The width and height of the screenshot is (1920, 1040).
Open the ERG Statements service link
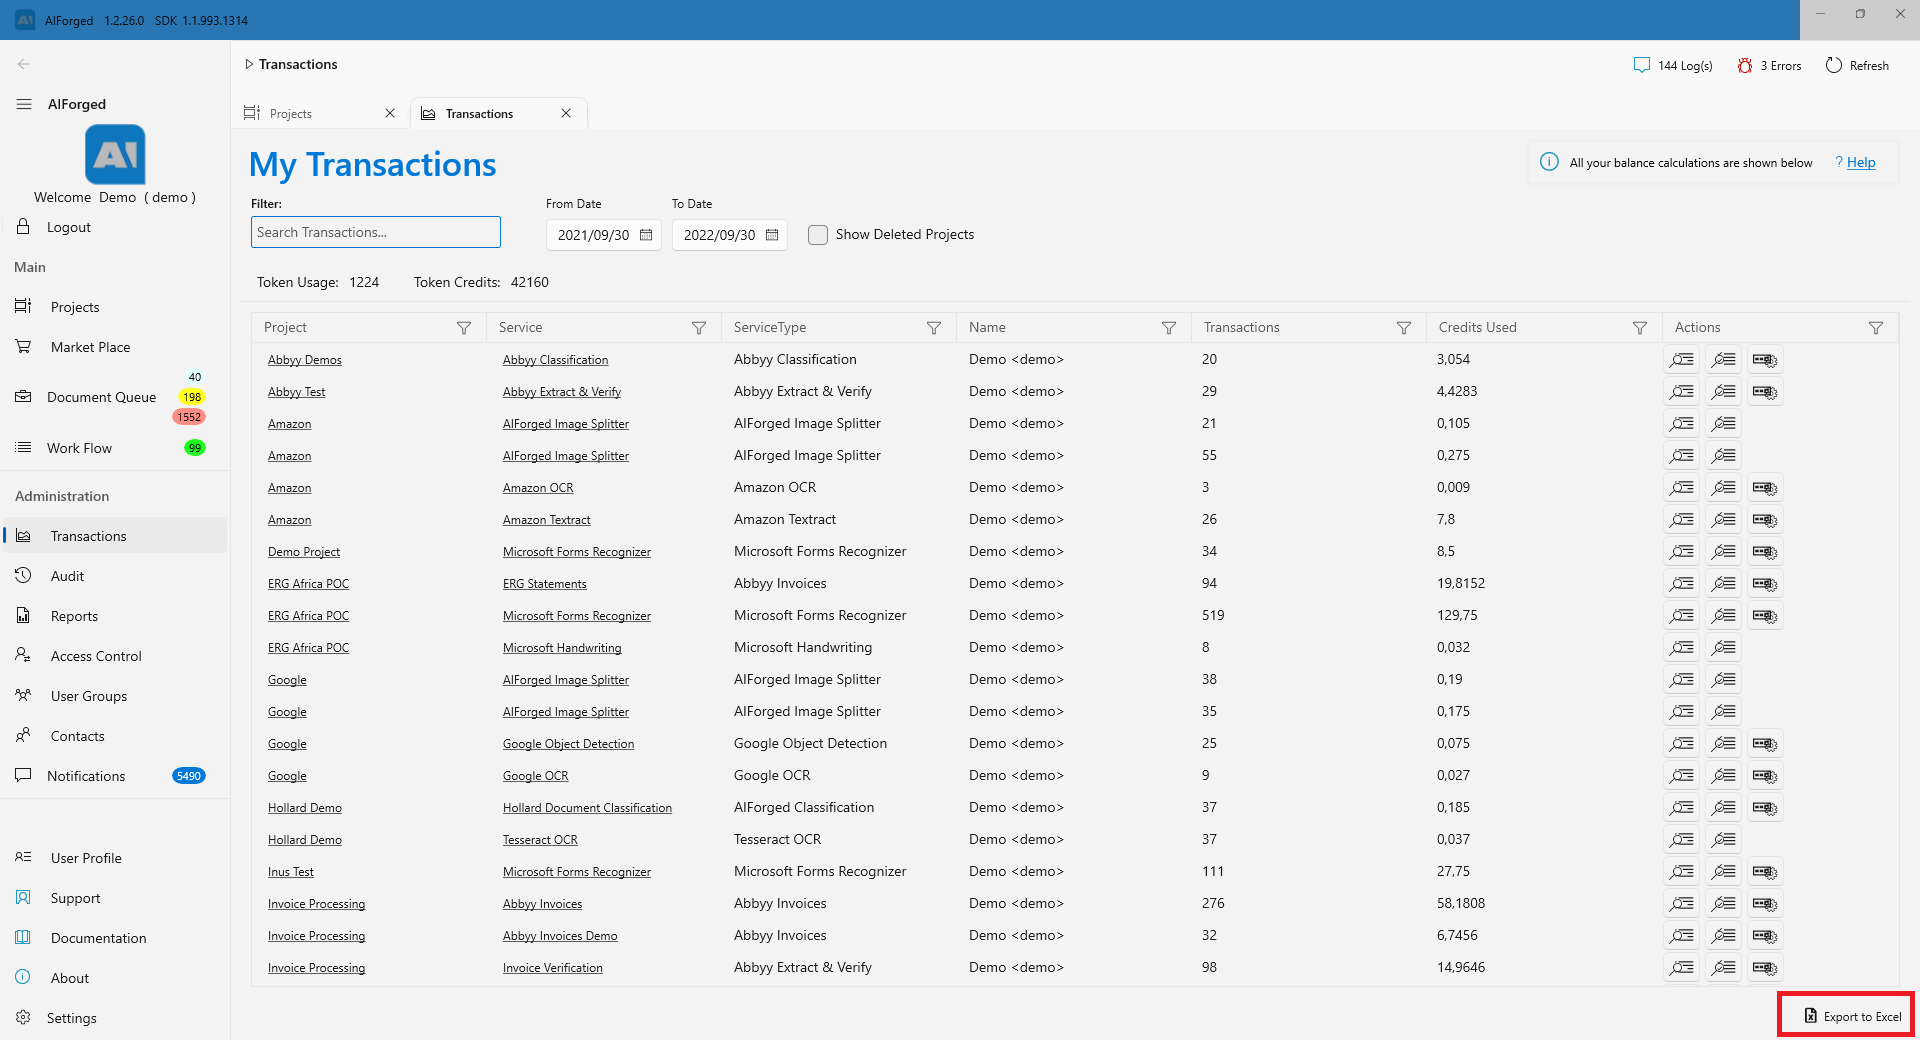tap(545, 584)
